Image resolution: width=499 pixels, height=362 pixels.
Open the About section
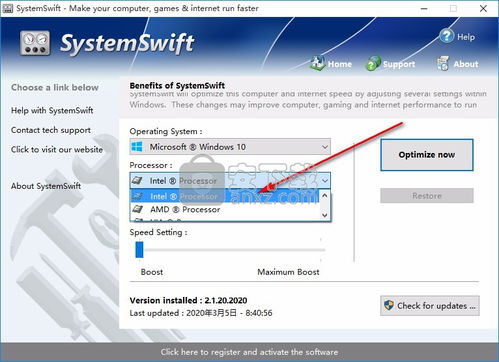[457, 64]
